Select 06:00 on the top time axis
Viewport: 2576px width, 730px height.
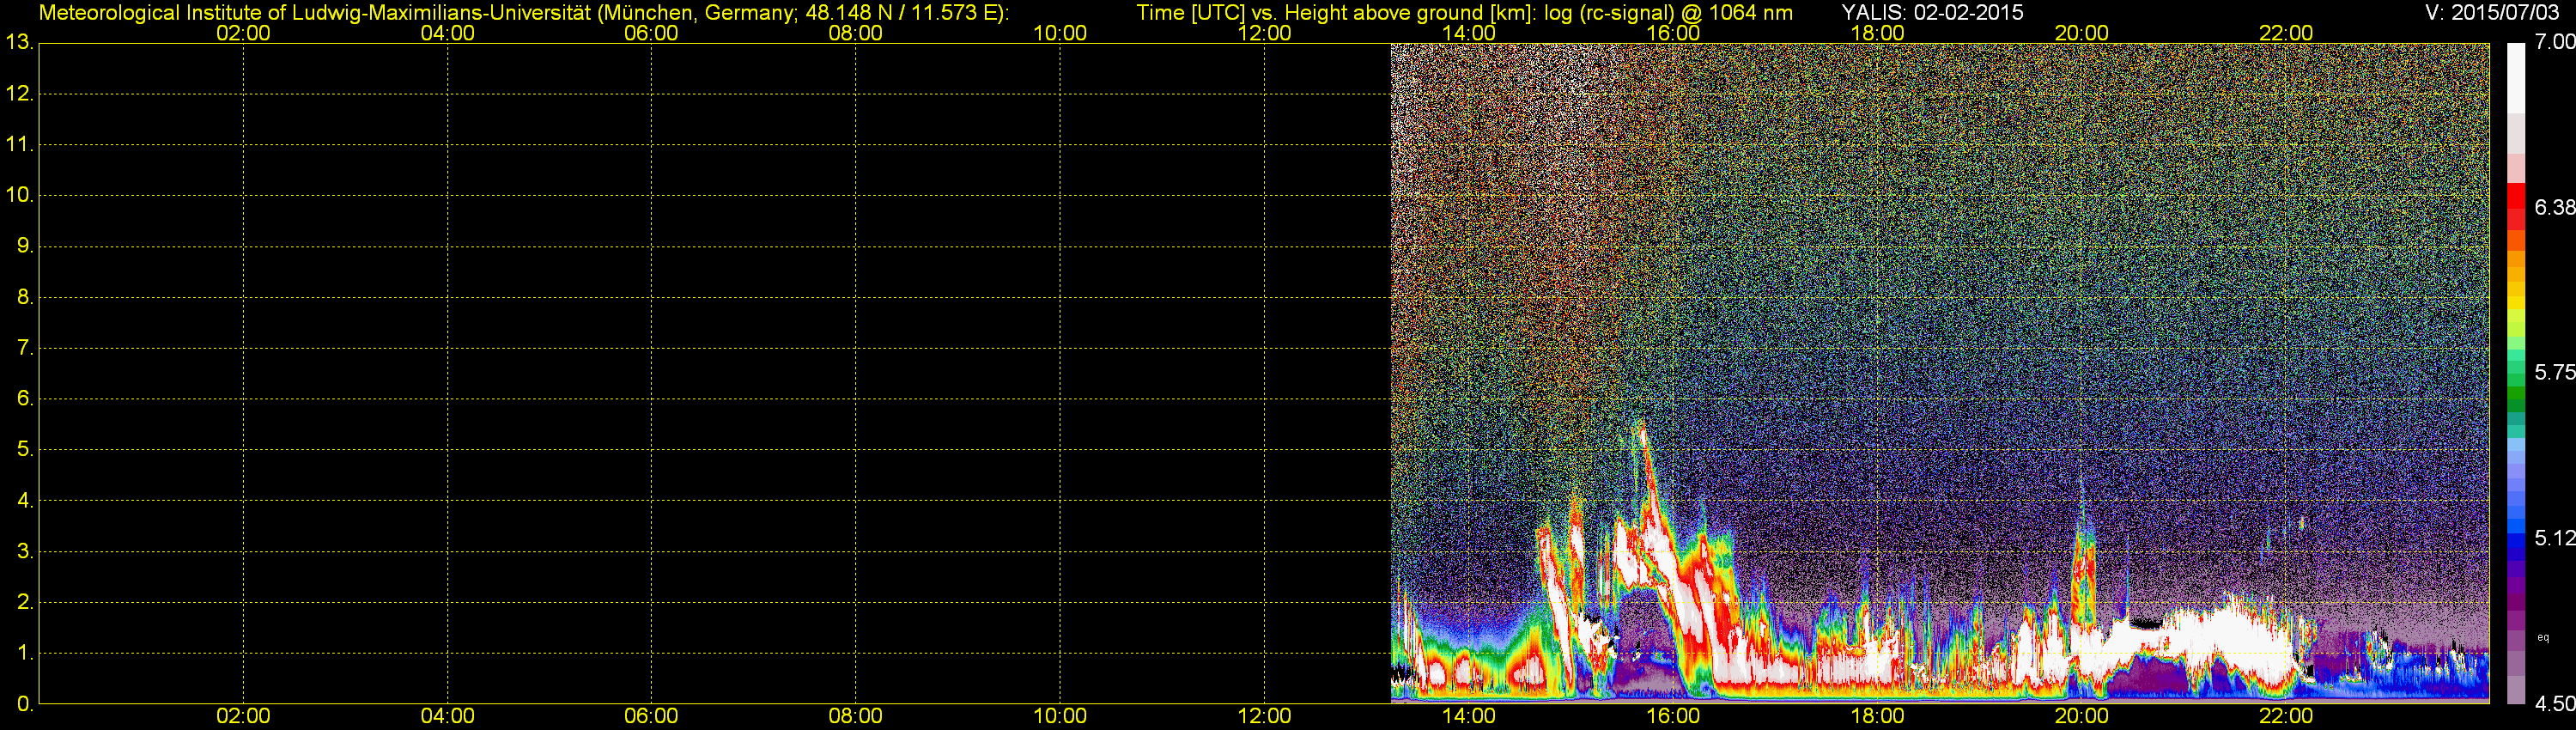(651, 33)
